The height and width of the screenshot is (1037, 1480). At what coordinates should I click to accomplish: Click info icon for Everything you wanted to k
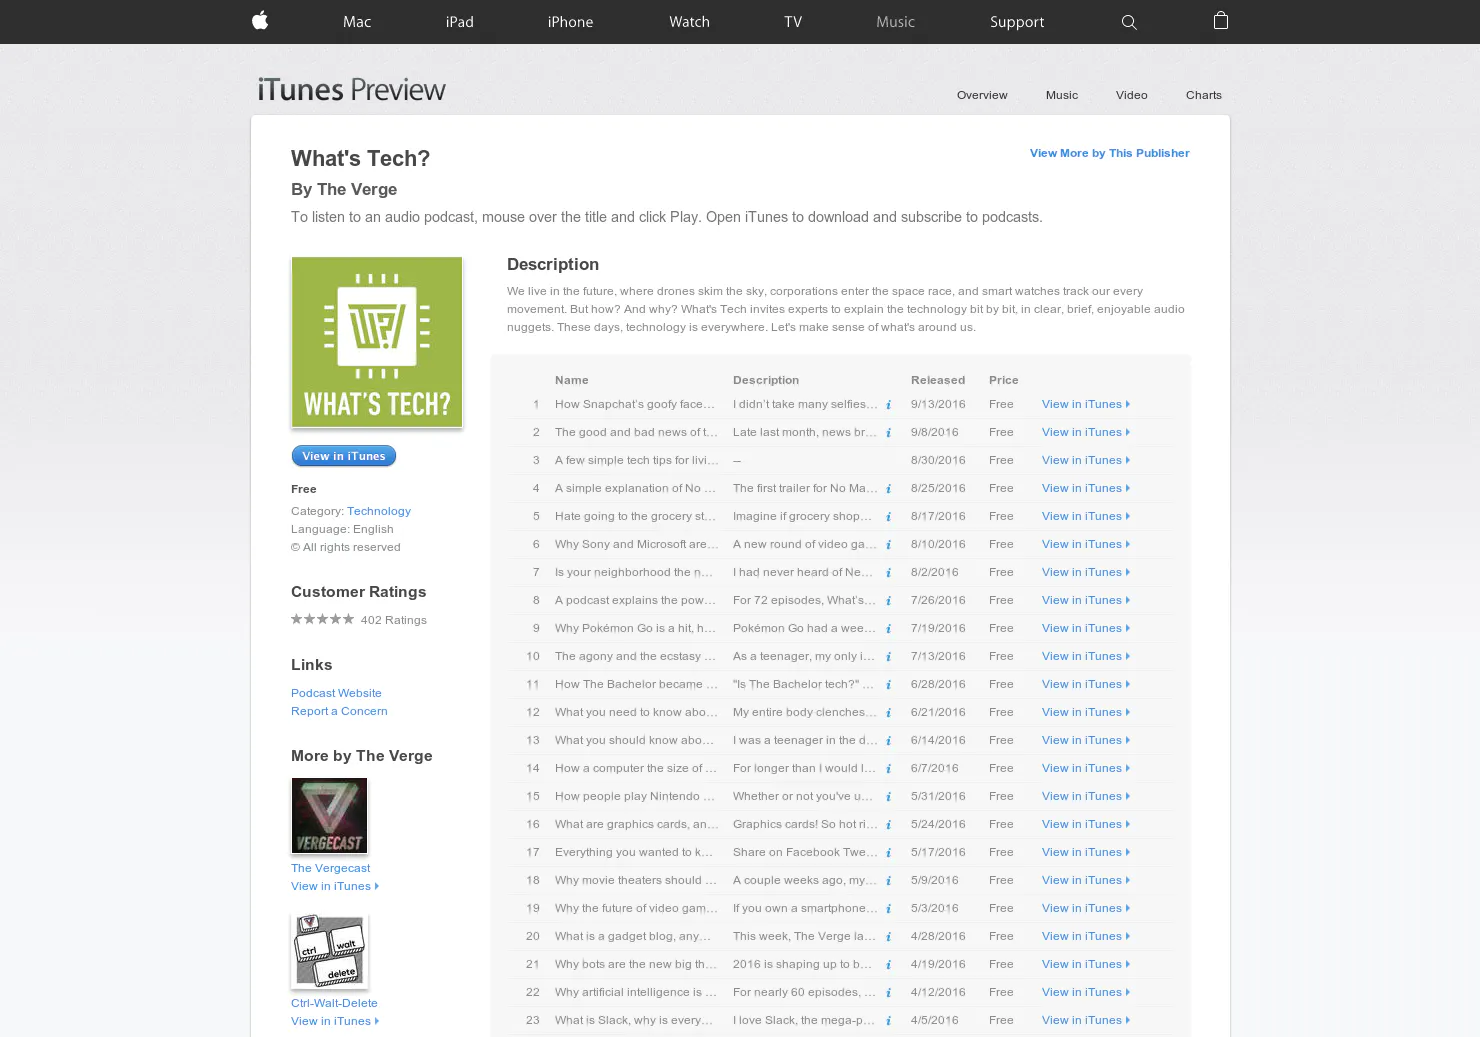point(888,853)
